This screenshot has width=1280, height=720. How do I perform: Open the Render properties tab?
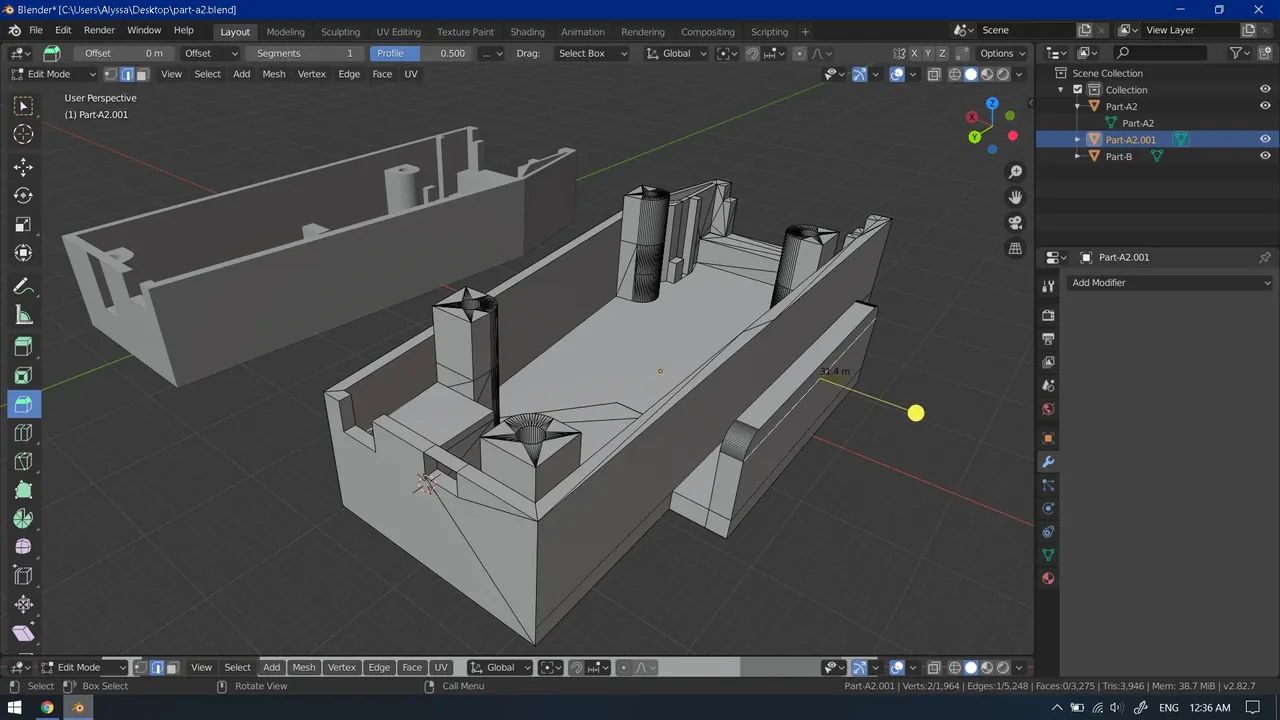1048,315
